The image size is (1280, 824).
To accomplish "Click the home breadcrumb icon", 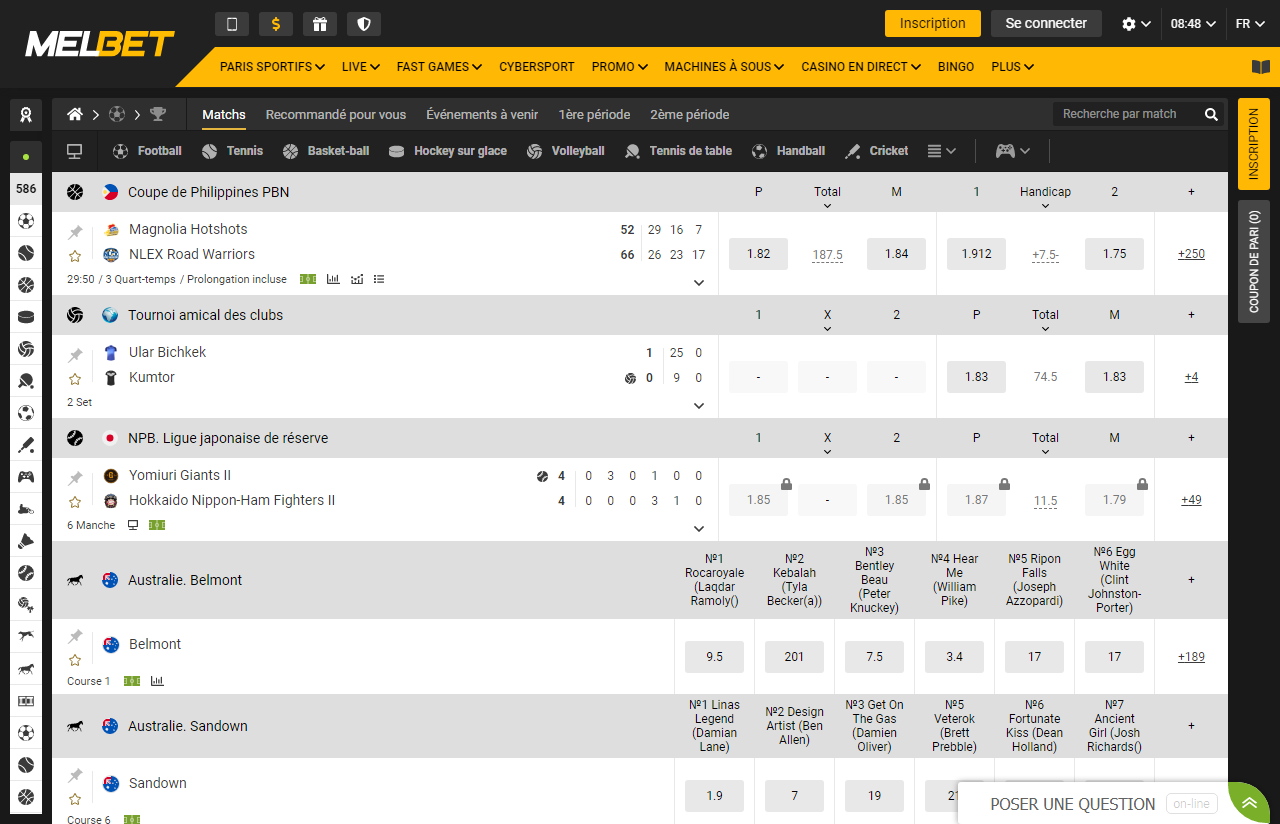I will pos(75,114).
